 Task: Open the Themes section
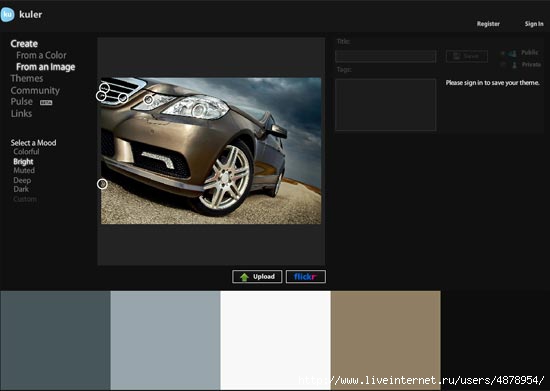tap(27, 79)
